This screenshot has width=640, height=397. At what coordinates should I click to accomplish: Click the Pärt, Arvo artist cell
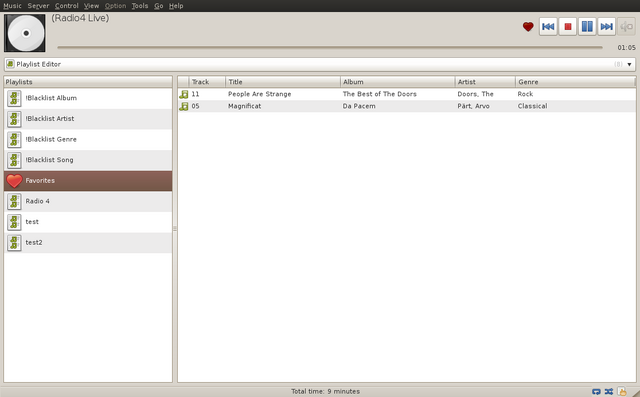click(x=473, y=106)
